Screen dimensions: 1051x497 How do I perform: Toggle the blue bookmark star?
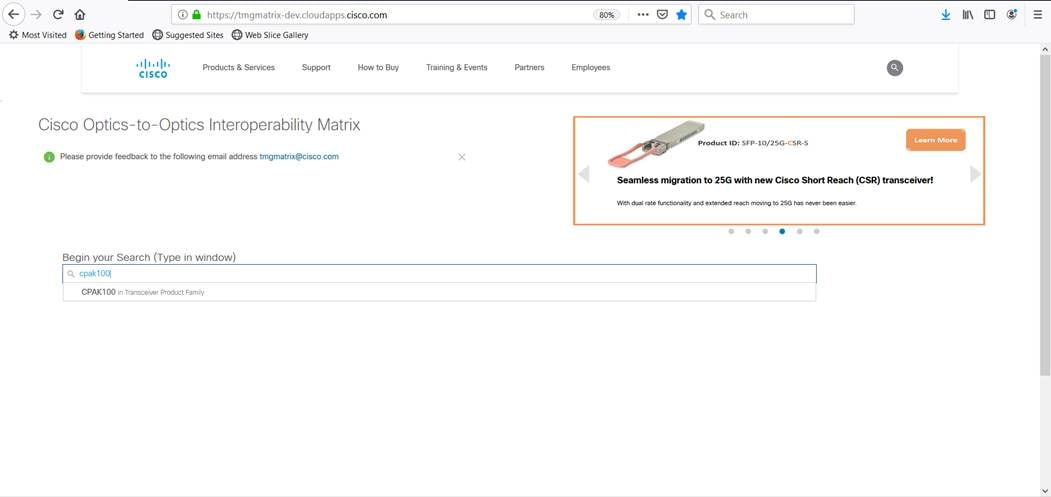click(x=681, y=15)
